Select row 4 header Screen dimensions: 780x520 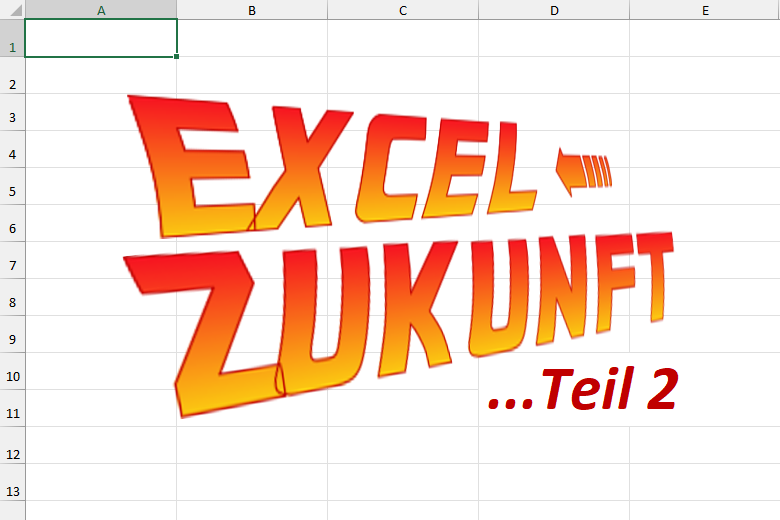[12, 149]
